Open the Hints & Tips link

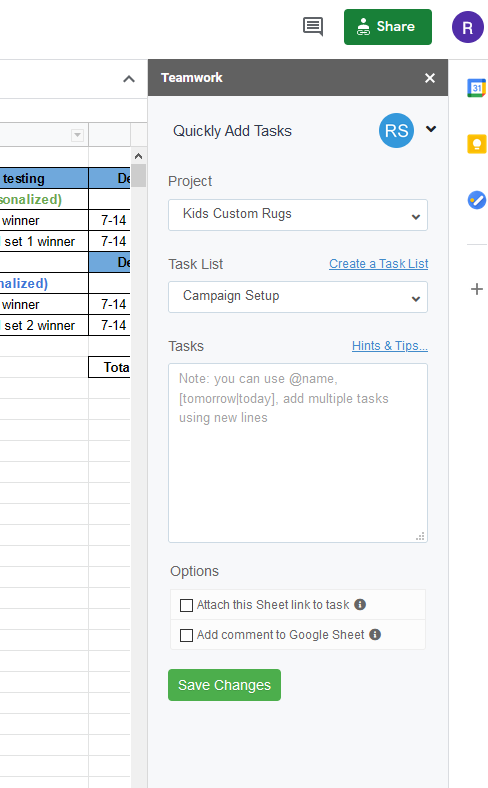click(389, 346)
